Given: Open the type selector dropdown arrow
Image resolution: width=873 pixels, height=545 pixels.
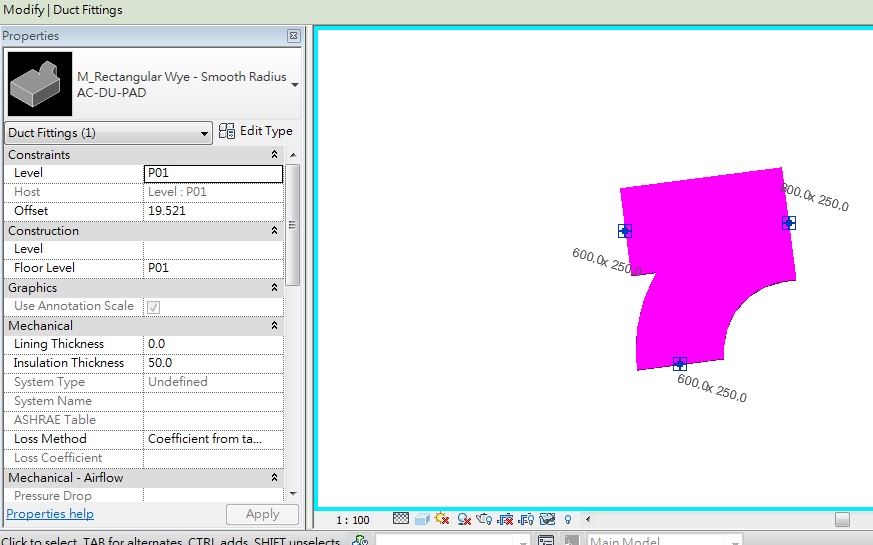Looking at the screenshot, I should coord(295,85).
